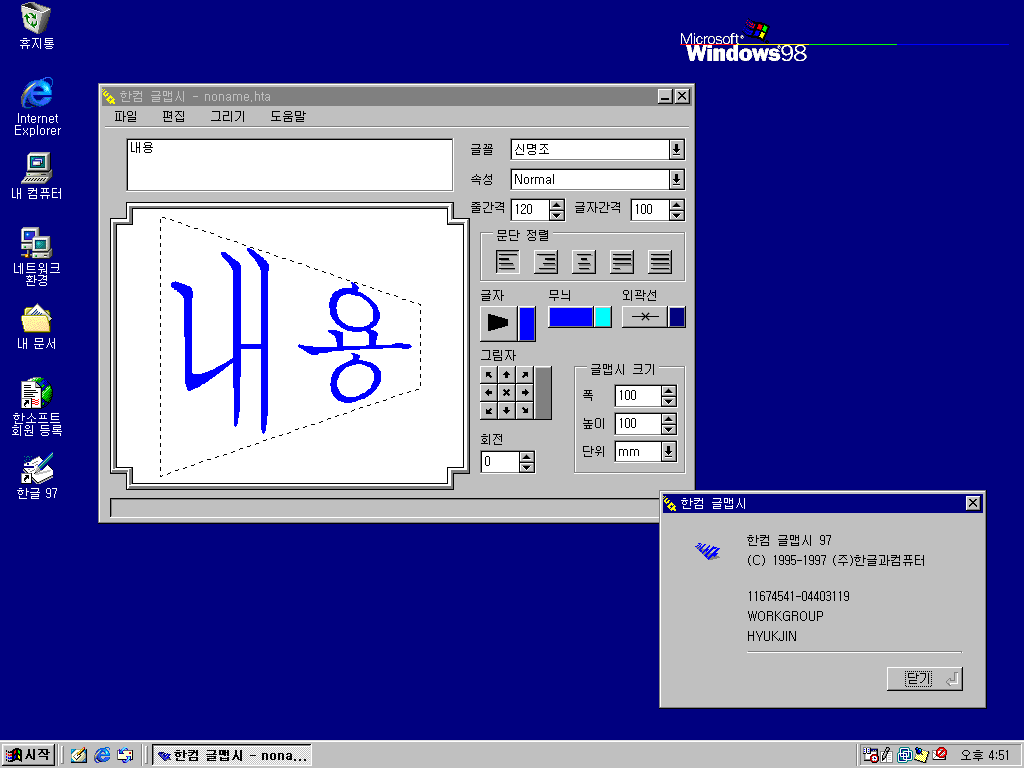
Task: Increase 높이 height value
Action: point(669,419)
